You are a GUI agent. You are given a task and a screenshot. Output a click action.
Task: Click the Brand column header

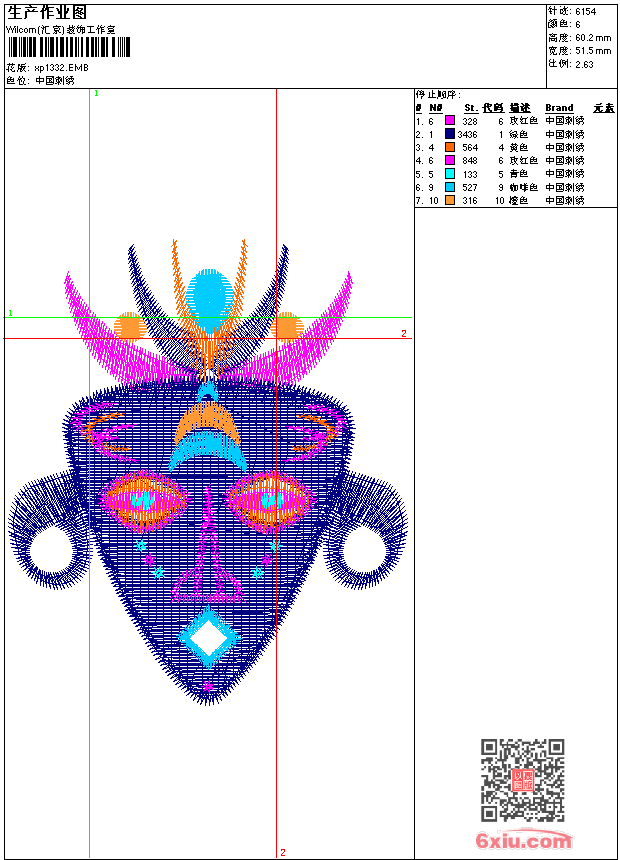559,108
